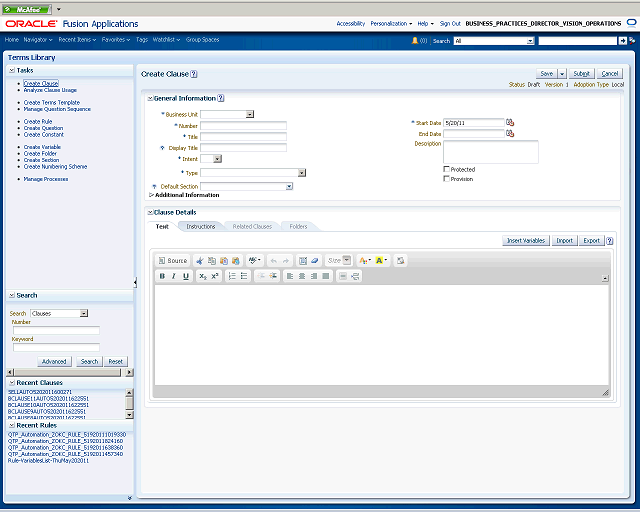Screen dimensions: 640x512
Task: Open the Favorites menu
Action: pos(116,40)
